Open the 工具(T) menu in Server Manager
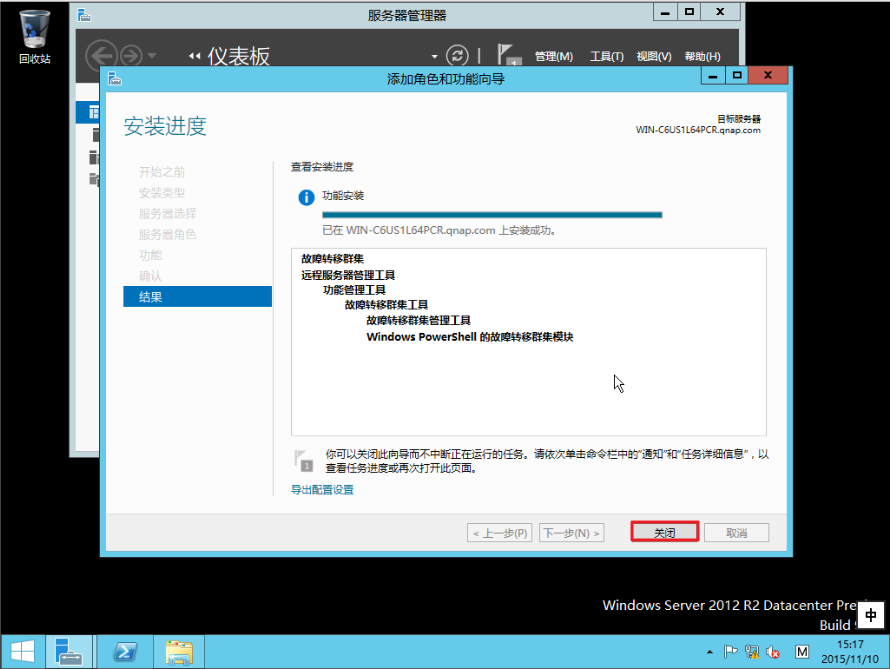Image resolution: width=890 pixels, height=669 pixels. pyautogui.click(x=606, y=56)
